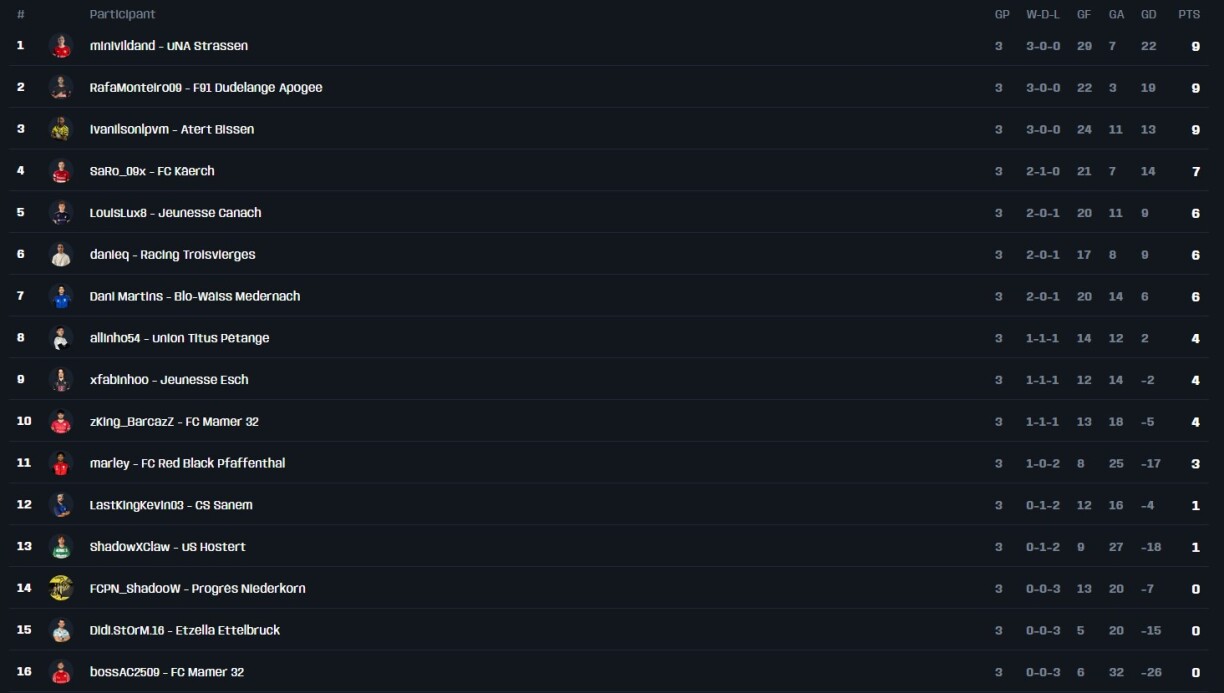1224x693 pixels.
Task: Click SaRo_09x's avatar icon
Action: (x=61, y=171)
